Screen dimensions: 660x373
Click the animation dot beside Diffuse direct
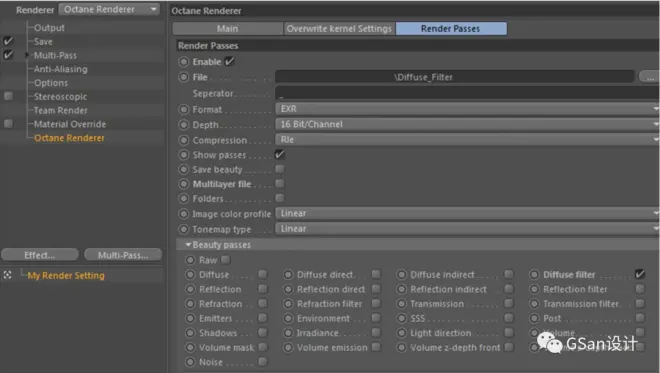[288, 275]
